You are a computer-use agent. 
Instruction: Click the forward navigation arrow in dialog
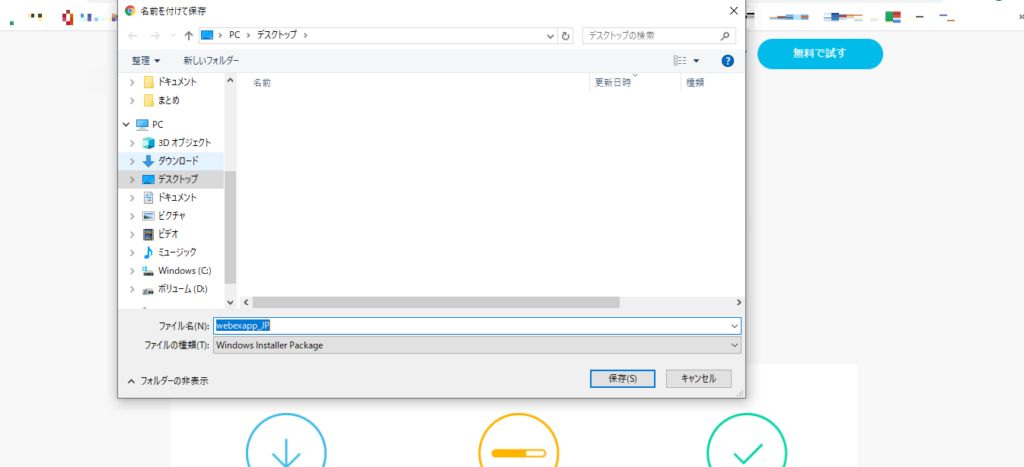tap(155, 35)
